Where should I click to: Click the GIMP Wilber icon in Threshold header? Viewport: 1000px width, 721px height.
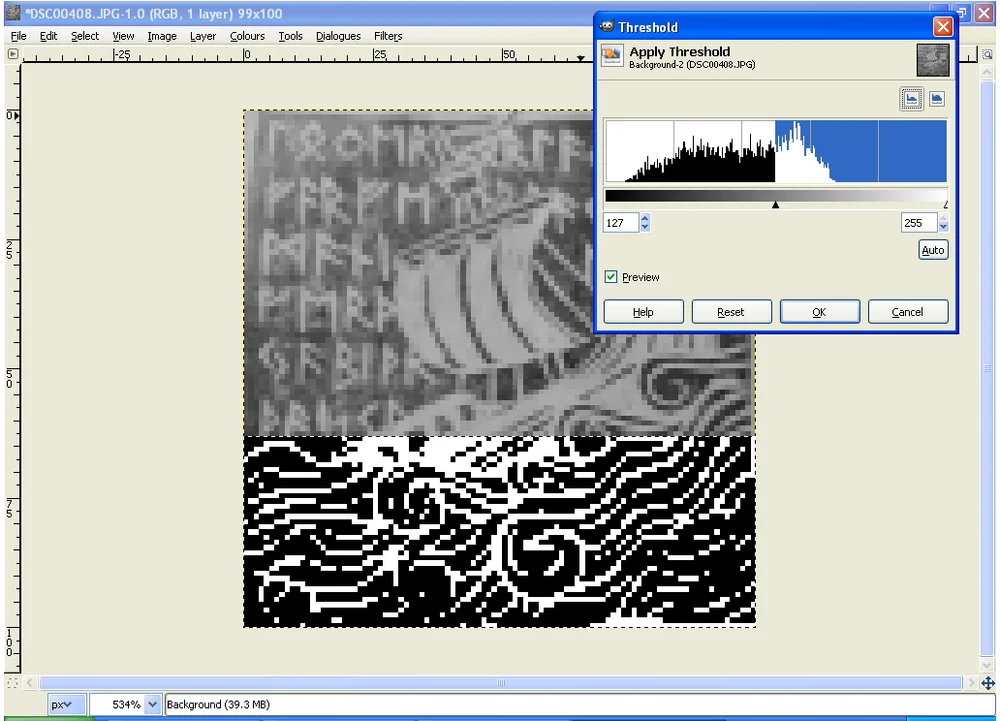tap(611, 57)
